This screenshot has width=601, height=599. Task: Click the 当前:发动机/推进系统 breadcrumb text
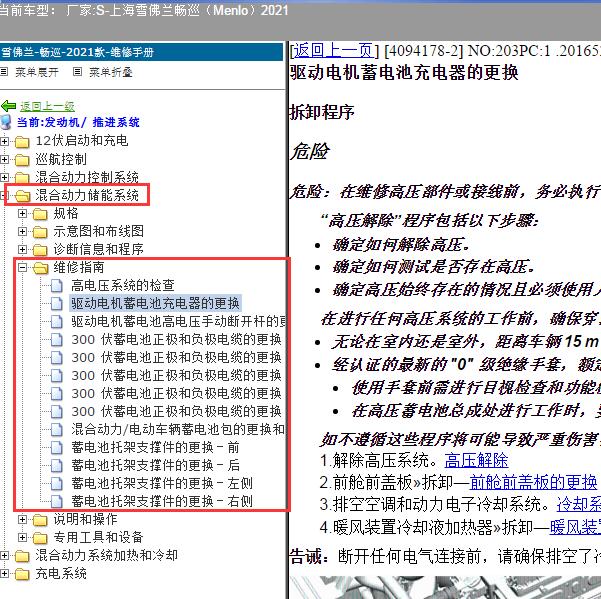coord(78,122)
